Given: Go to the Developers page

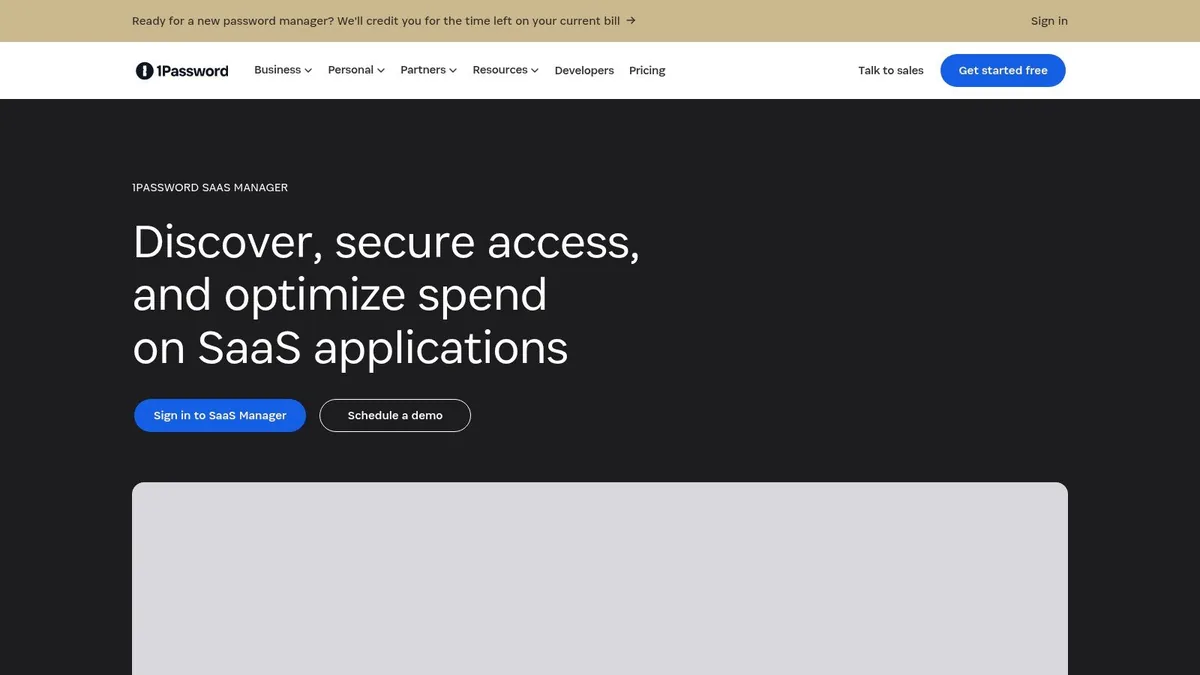Looking at the screenshot, I should click(x=584, y=71).
